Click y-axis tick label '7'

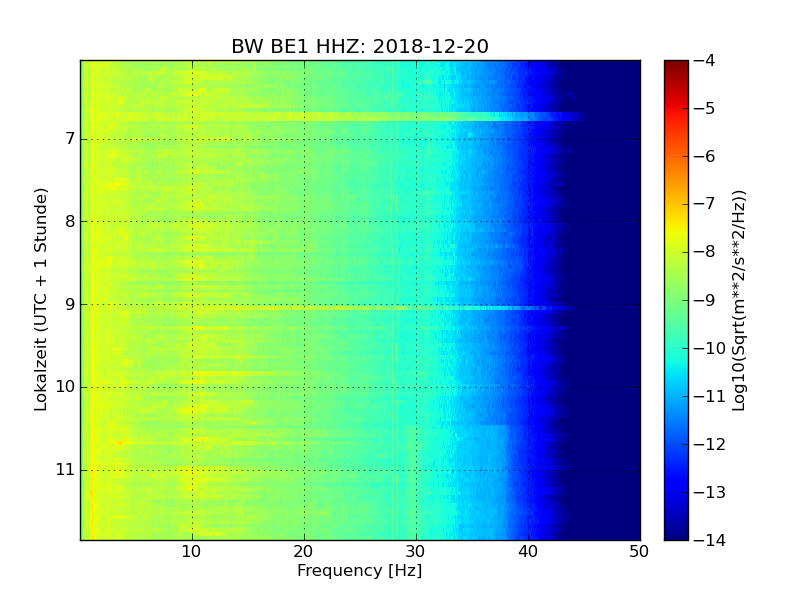[70, 139]
